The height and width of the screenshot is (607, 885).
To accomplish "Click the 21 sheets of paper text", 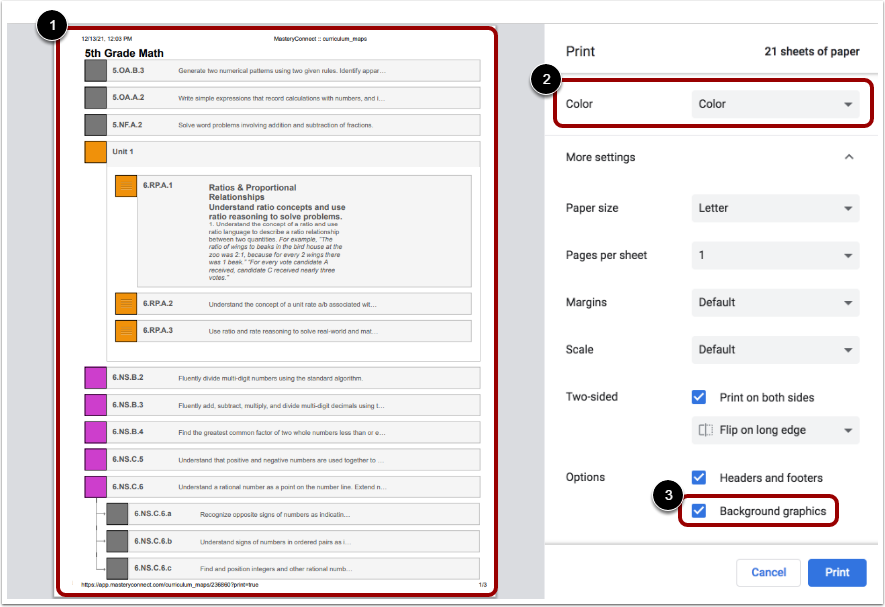I will pyautogui.click(x=812, y=51).
